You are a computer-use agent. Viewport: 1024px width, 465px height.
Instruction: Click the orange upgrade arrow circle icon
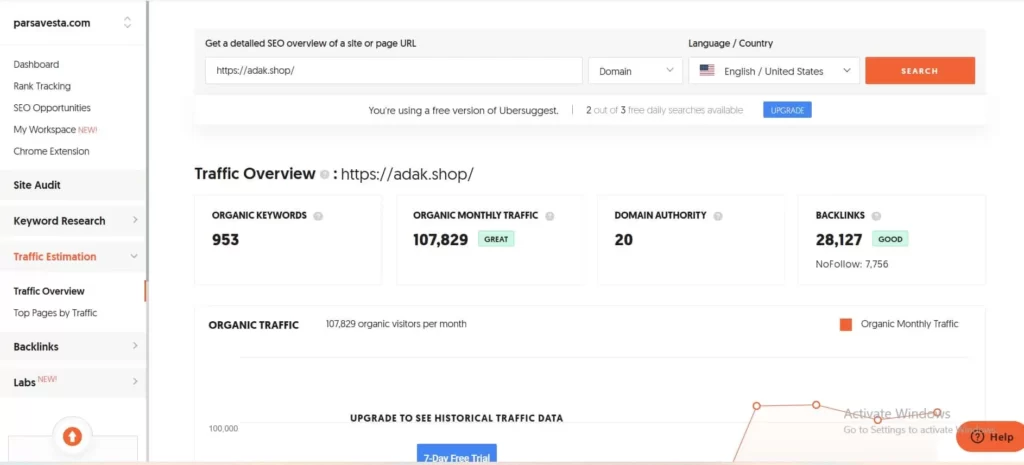pyautogui.click(x=72, y=436)
